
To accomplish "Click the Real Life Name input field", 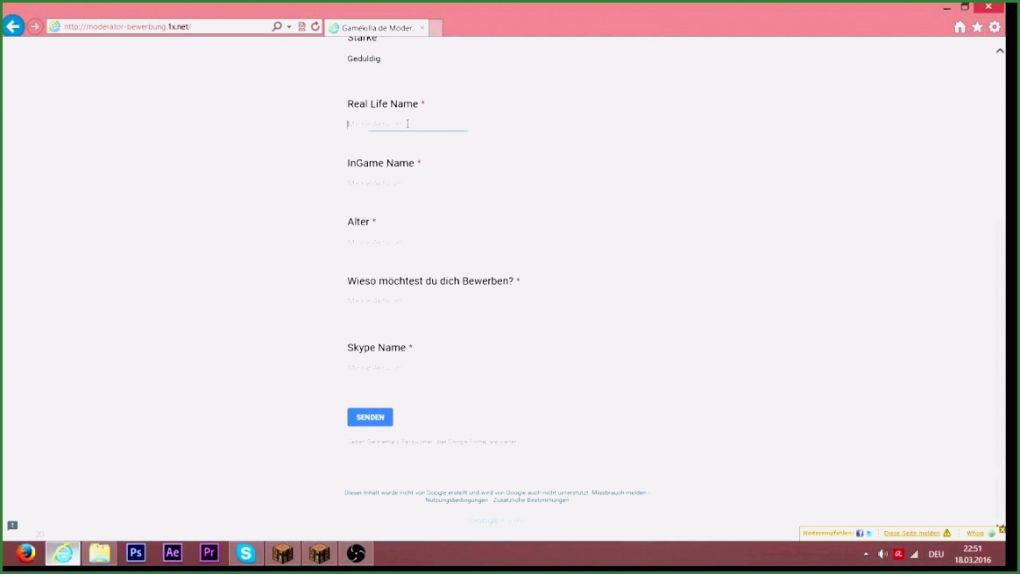I will 407,124.
